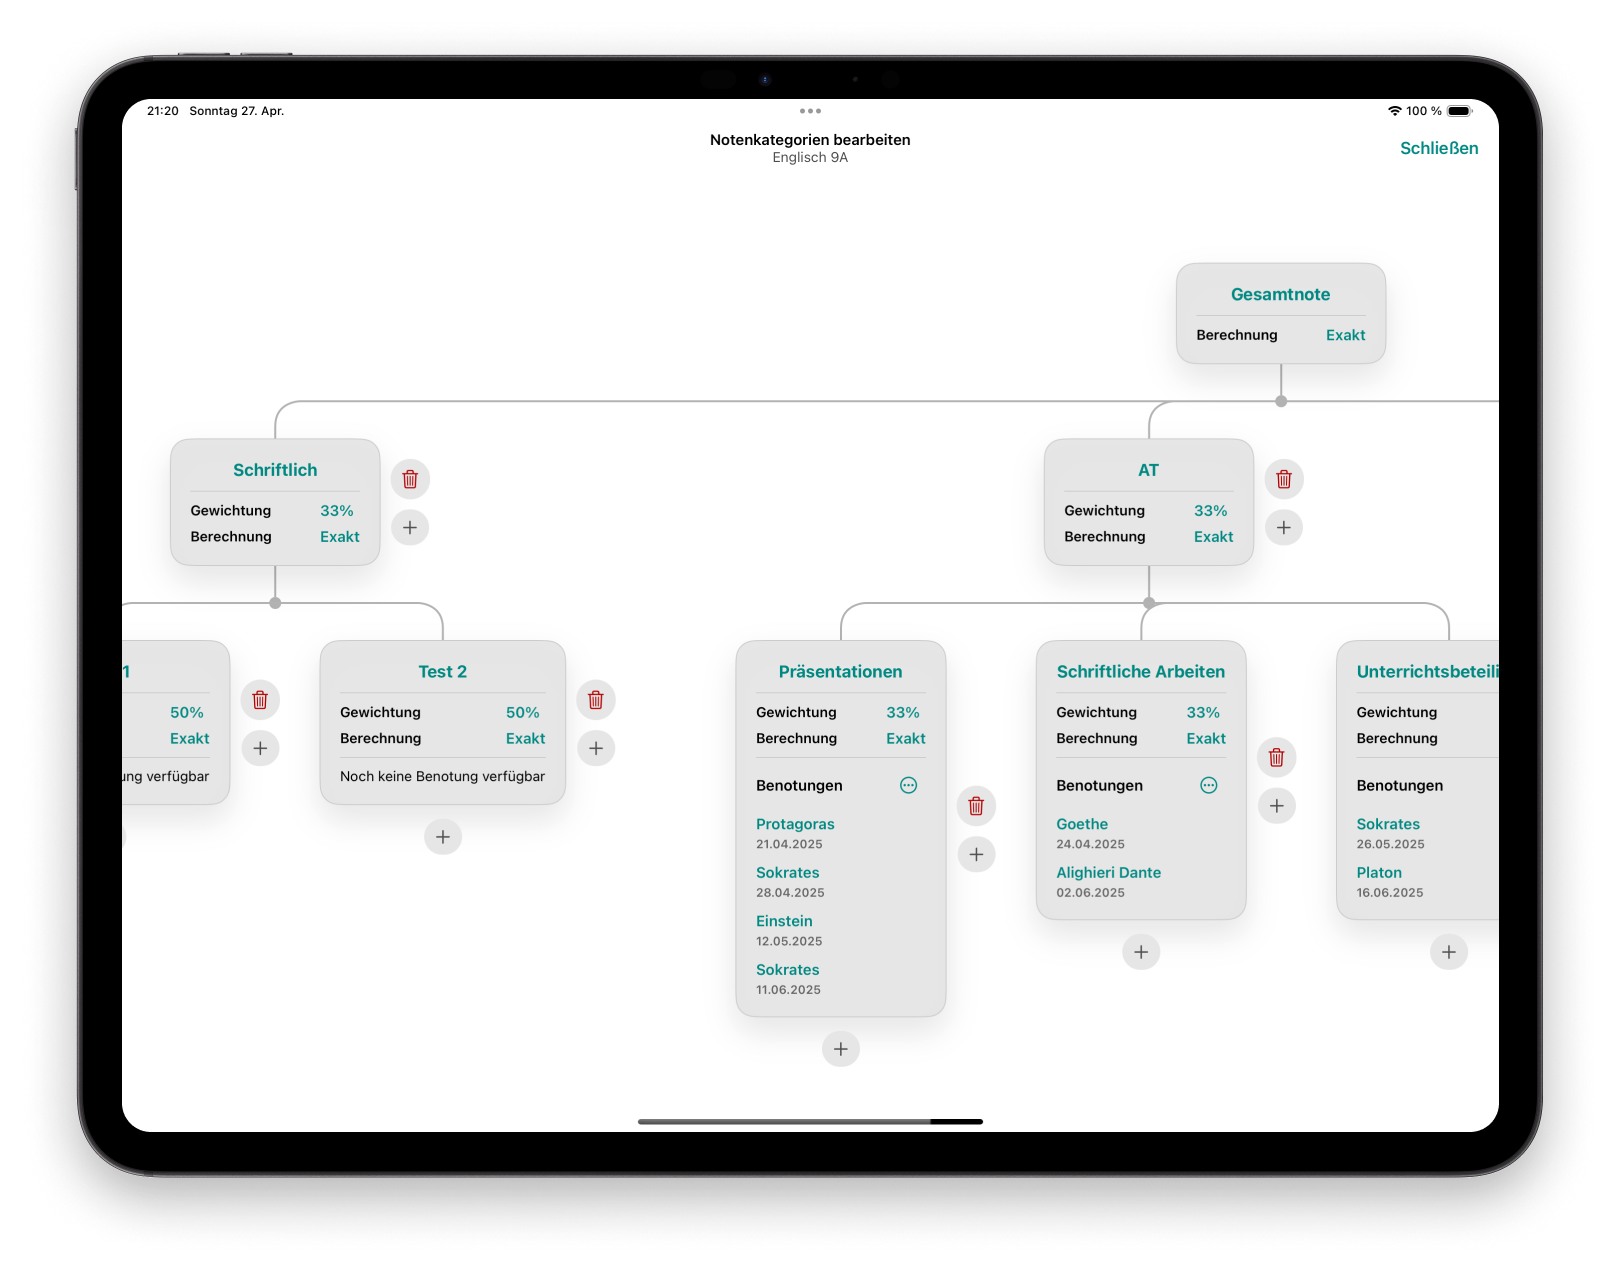Viewport: 1620px width, 1270px height.
Task: Change Schriftliche Arbeiten Gewichtung 33% value
Action: tap(1203, 712)
